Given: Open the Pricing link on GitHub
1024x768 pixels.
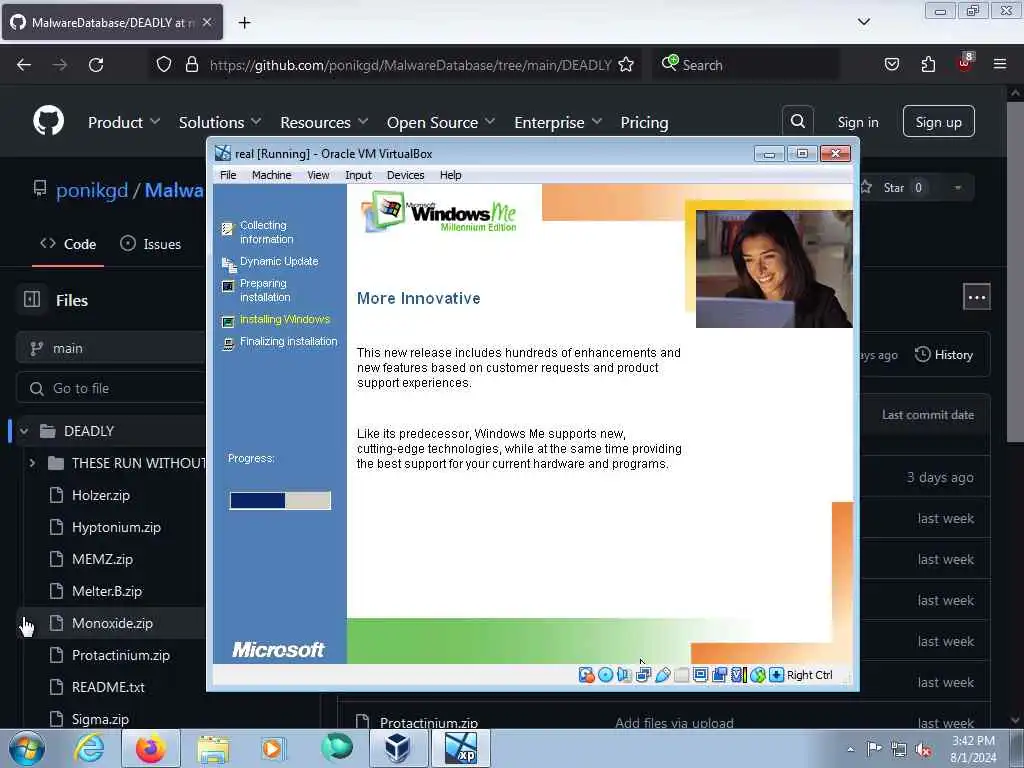Looking at the screenshot, I should pos(644,122).
